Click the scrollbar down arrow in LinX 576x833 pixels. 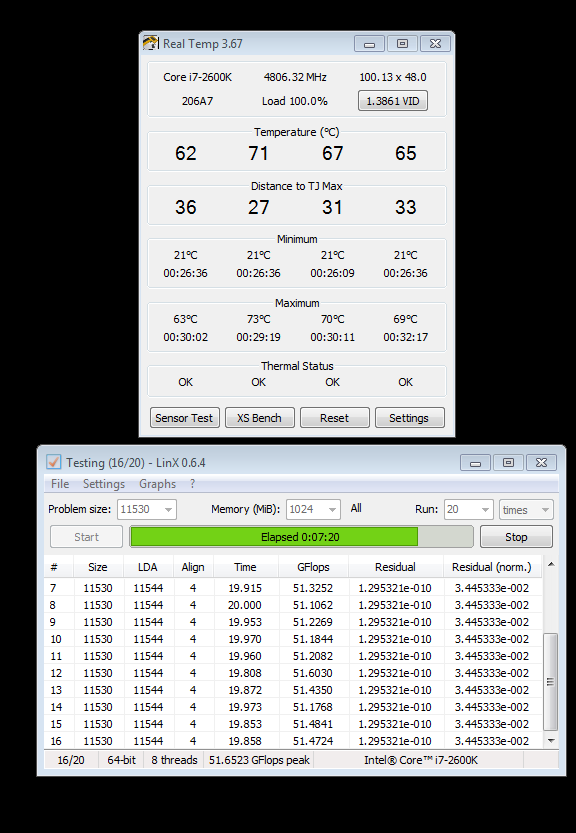(551, 740)
